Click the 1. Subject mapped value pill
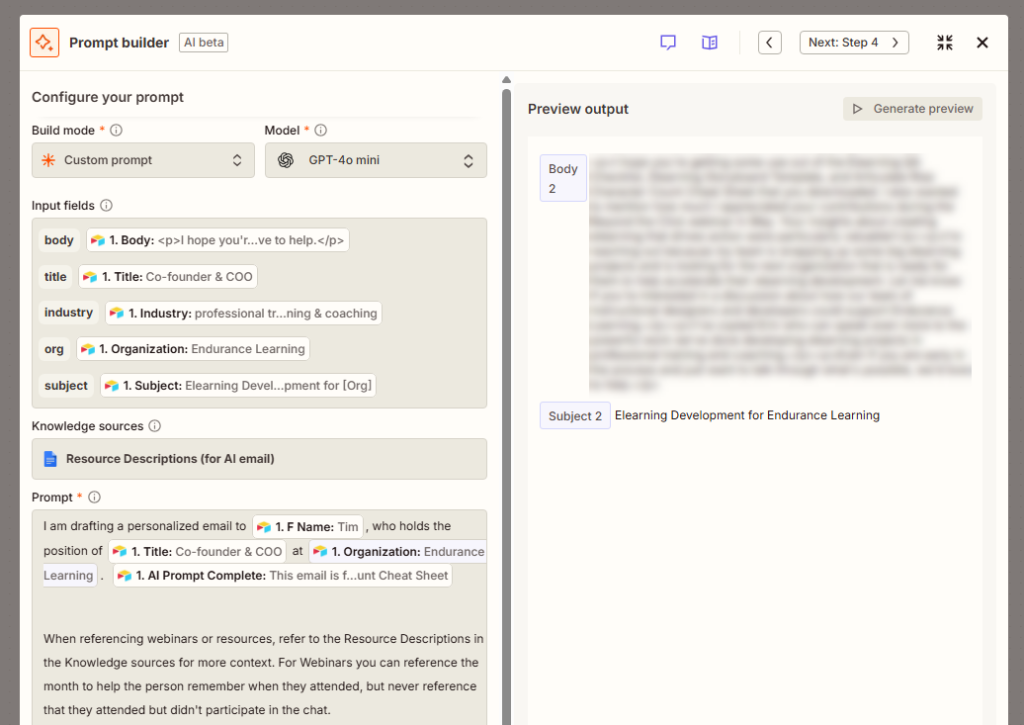Image resolution: width=1024 pixels, height=725 pixels. tap(238, 385)
